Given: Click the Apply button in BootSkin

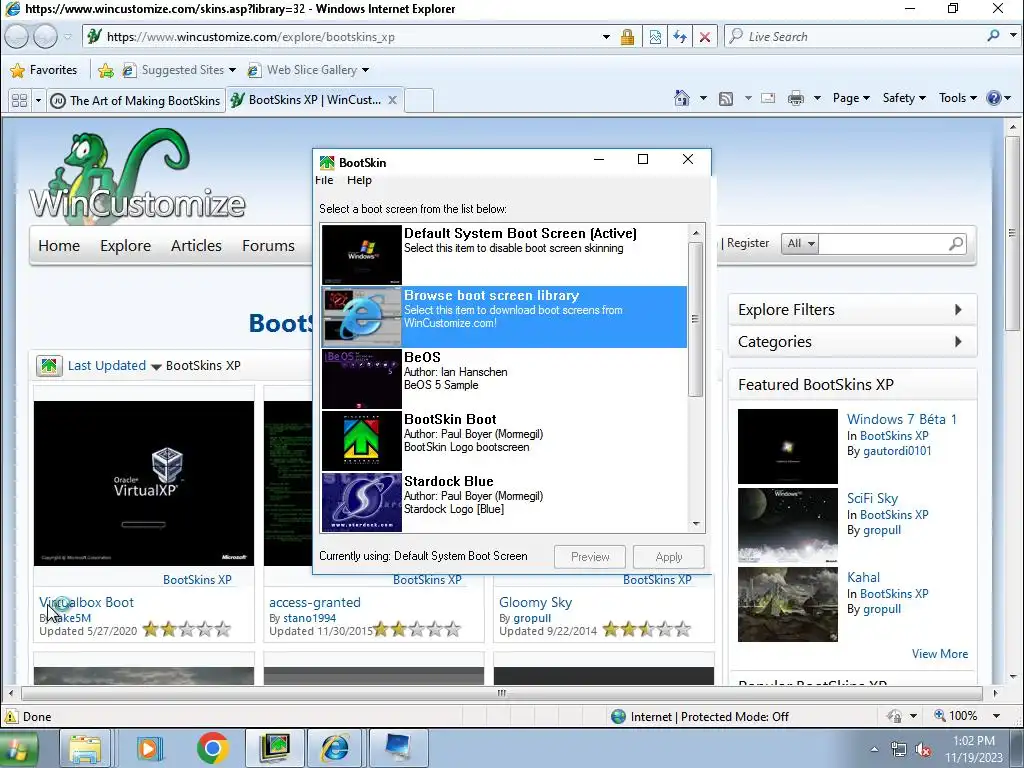Looking at the screenshot, I should [x=669, y=557].
